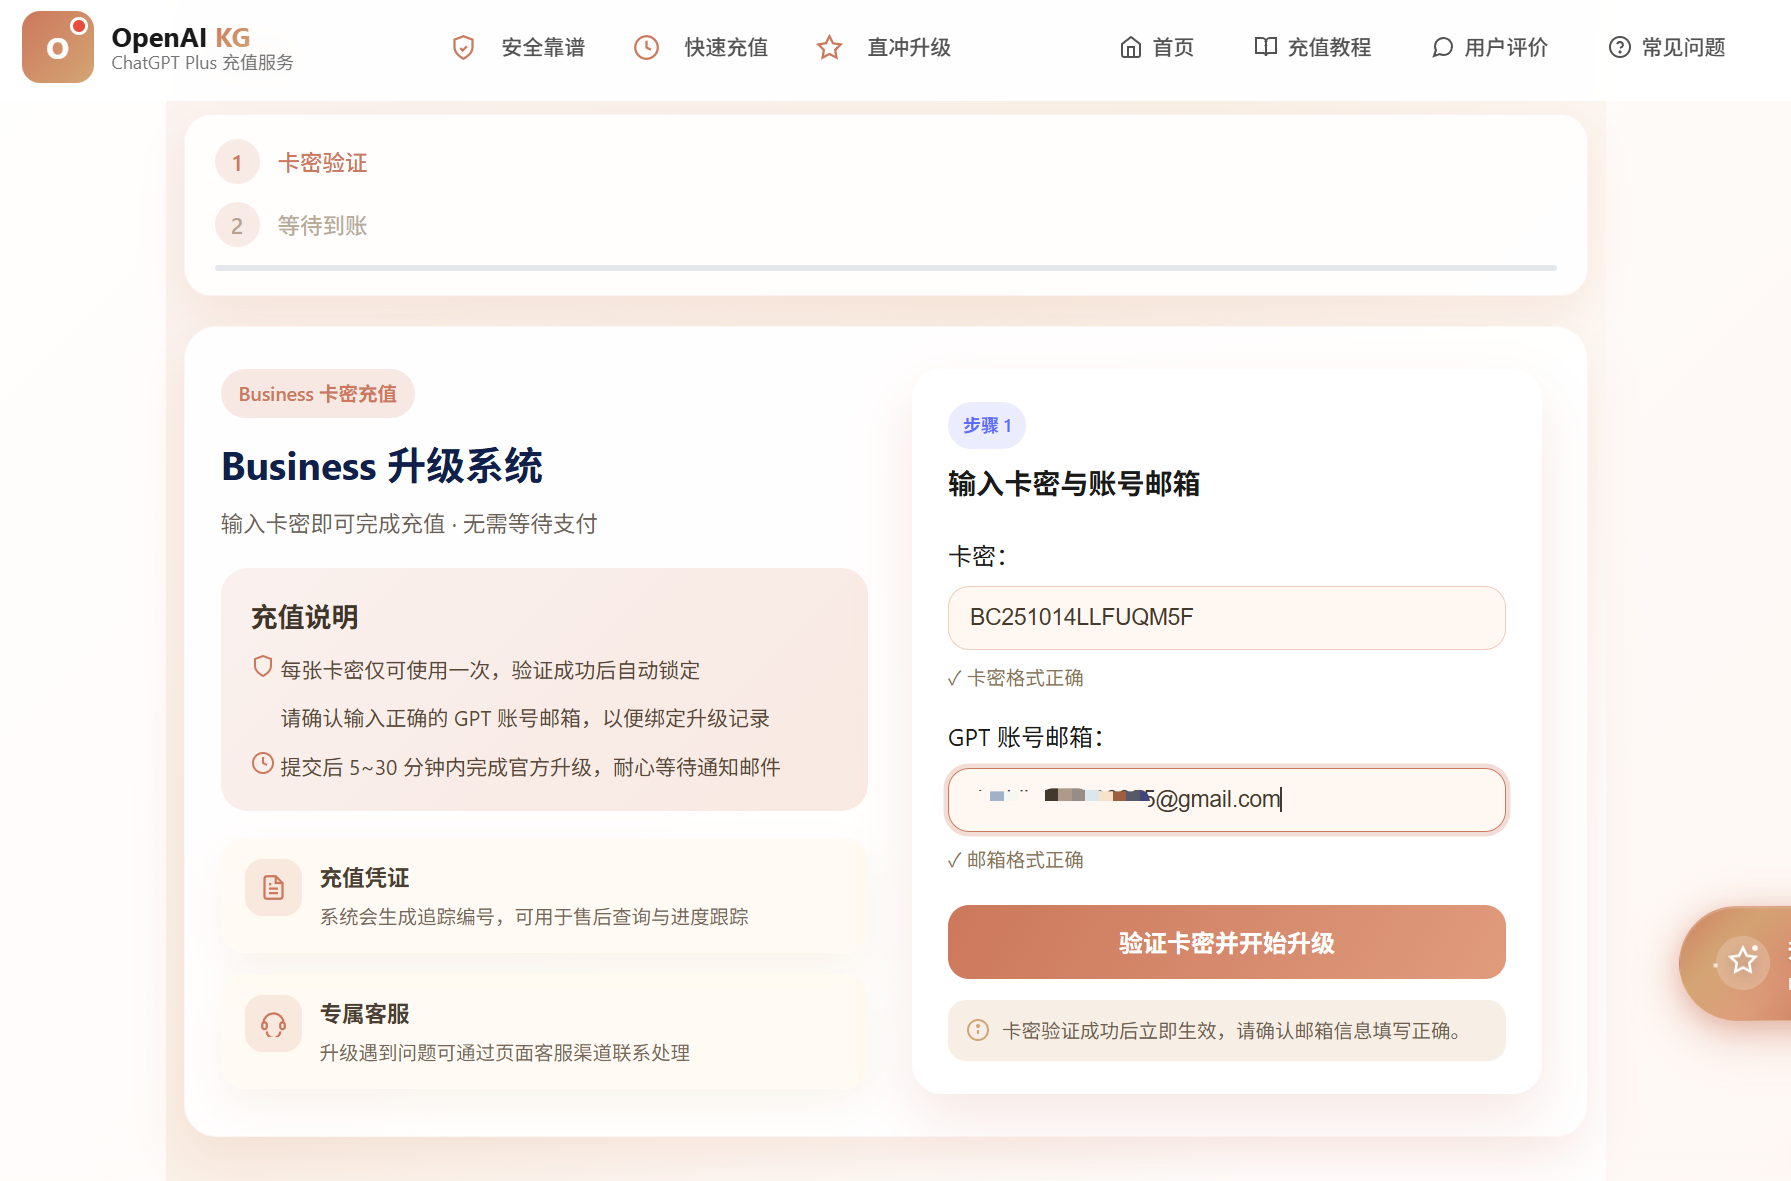Click the 充值说明 heading
Screen dimensions: 1791x1181
(x=304, y=617)
